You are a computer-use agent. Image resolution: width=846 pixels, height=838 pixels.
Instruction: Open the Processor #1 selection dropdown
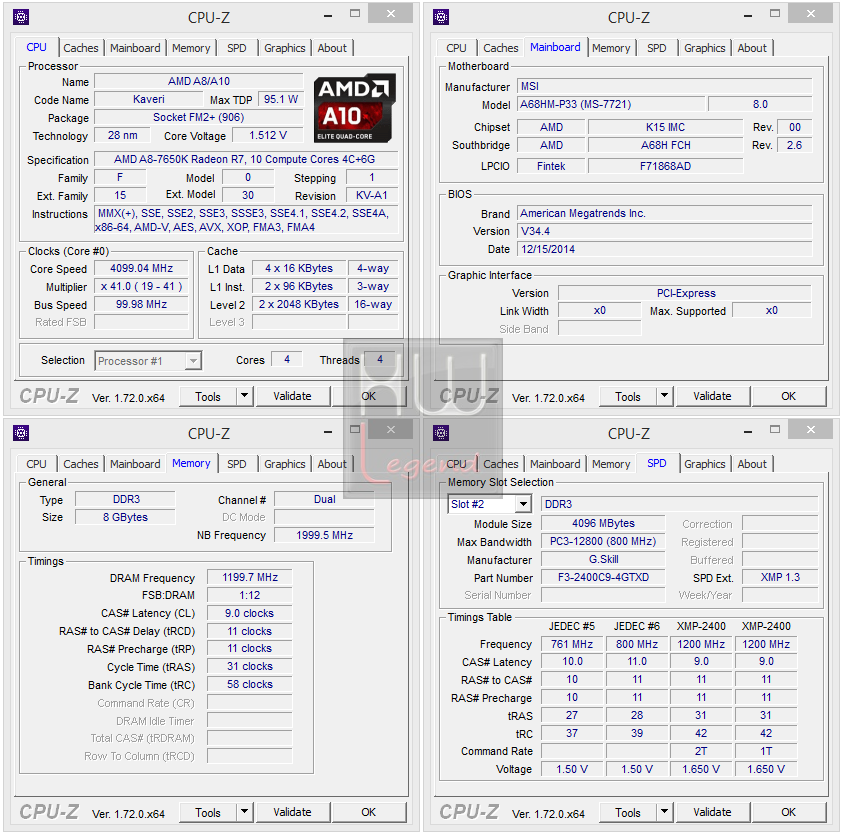pos(193,361)
